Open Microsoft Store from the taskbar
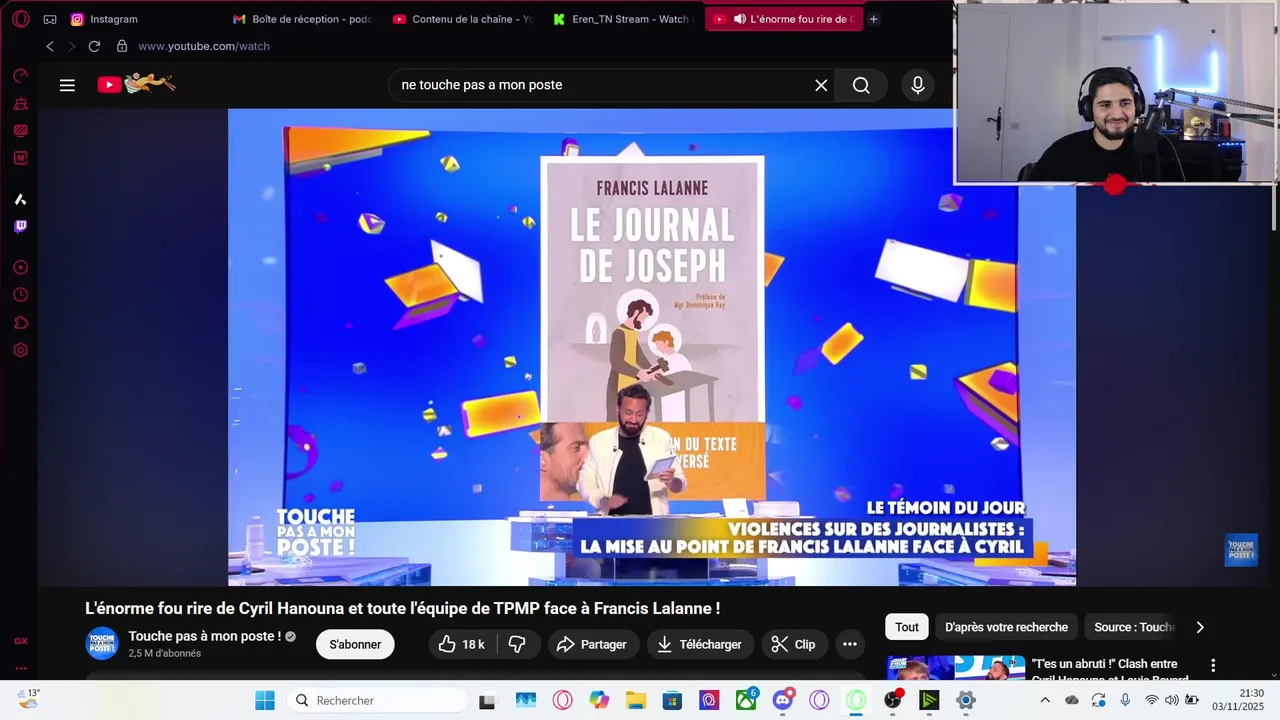The width and height of the screenshot is (1280, 720). [673, 700]
